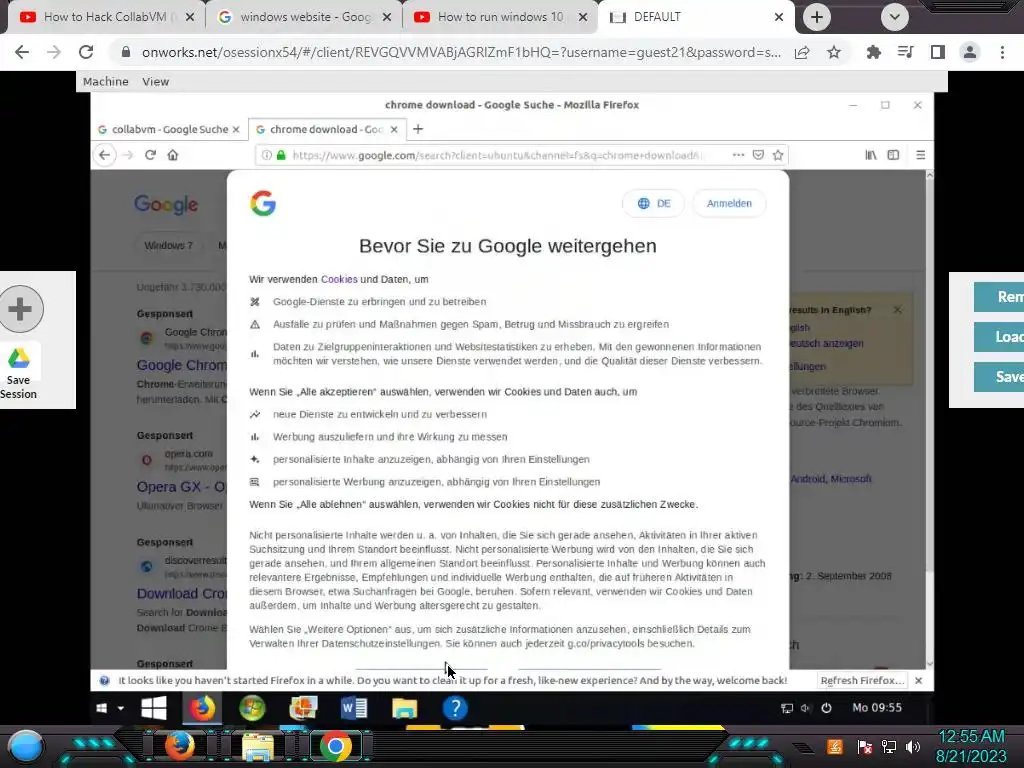1024x768 pixels.
Task: Click the remote volume icon in tray
Action: (806, 708)
